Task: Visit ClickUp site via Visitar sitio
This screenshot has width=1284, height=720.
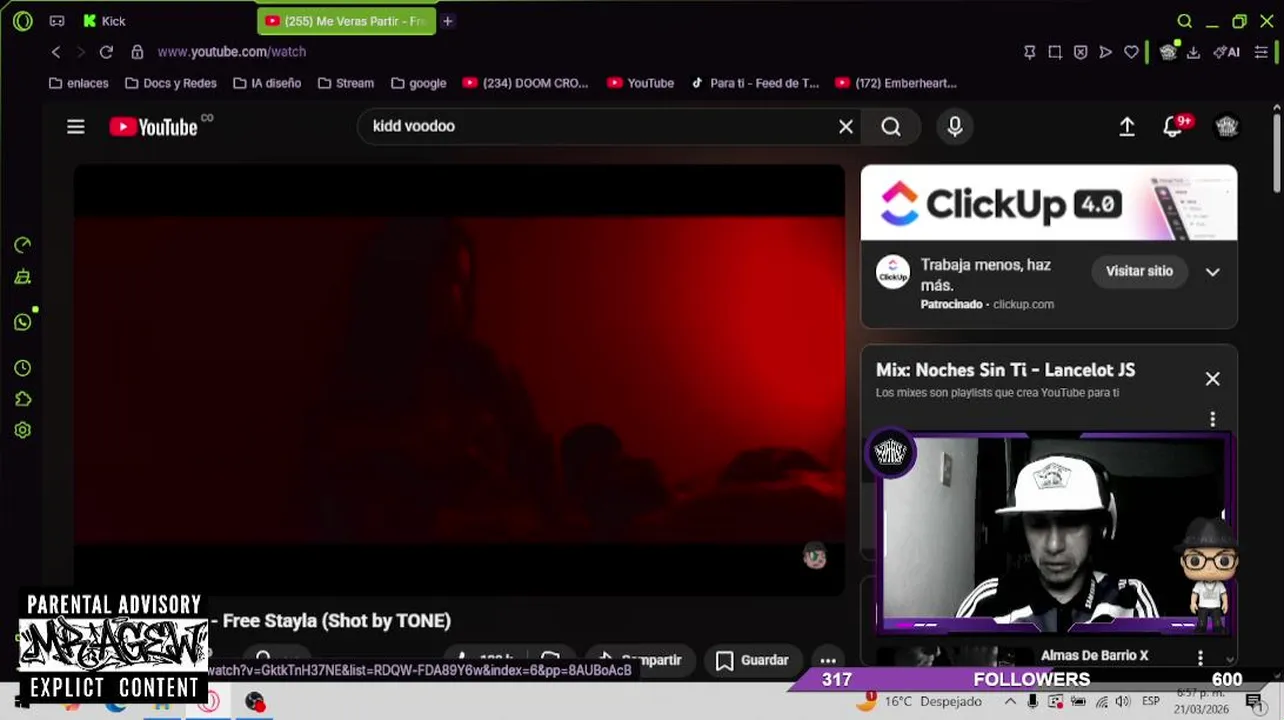Action: [x=1139, y=271]
